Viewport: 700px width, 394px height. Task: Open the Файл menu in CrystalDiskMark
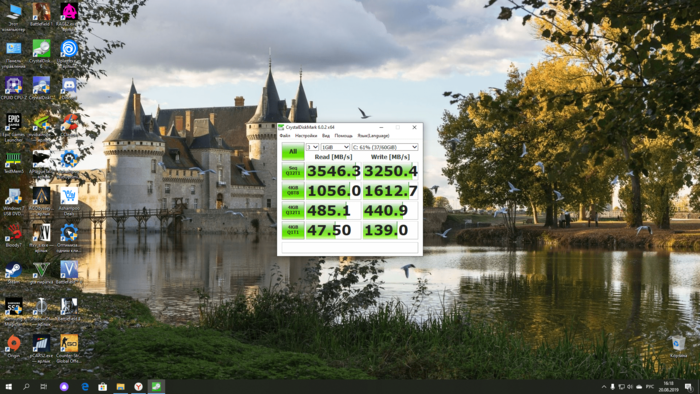pyautogui.click(x=285, y=136)
